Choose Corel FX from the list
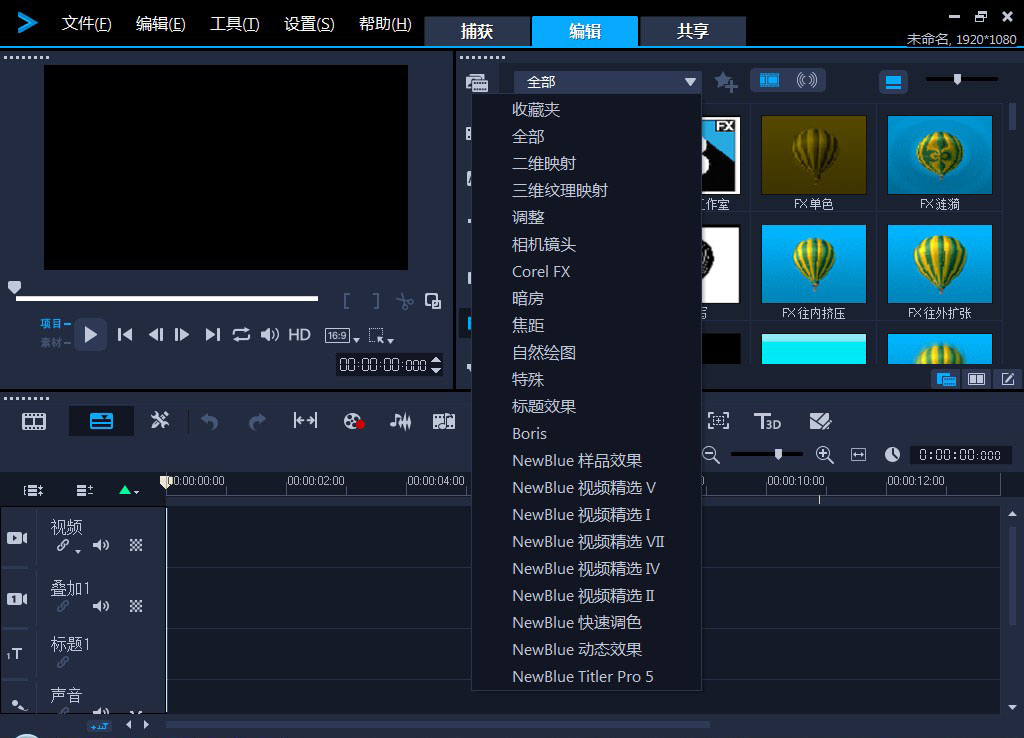Screen dimensions: 1024x738 pos(586,272)
